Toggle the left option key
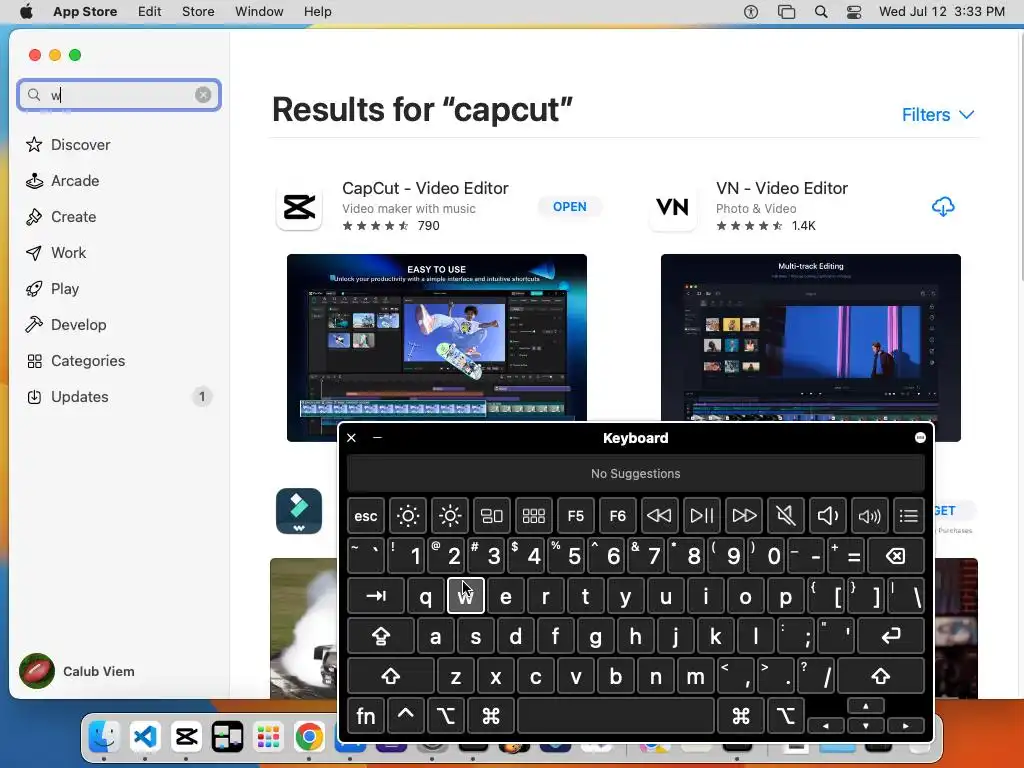Viewport: 1024px width, 768px height. pyautogui.click(x=446, y=716)
